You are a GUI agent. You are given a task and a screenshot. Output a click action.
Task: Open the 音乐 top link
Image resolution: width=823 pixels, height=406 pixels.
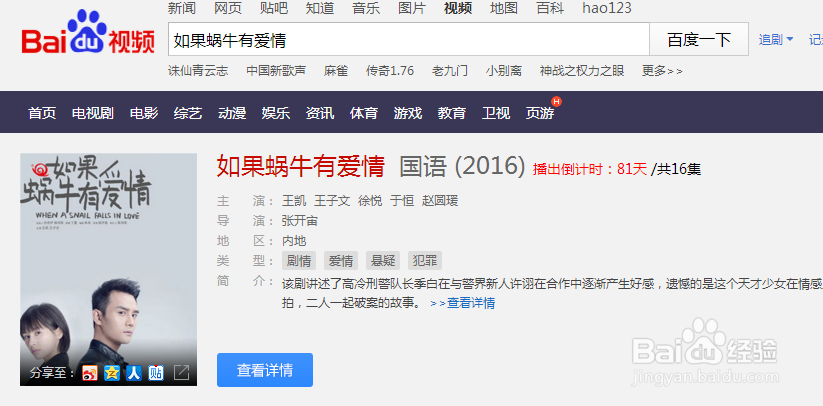pos(366,8)
